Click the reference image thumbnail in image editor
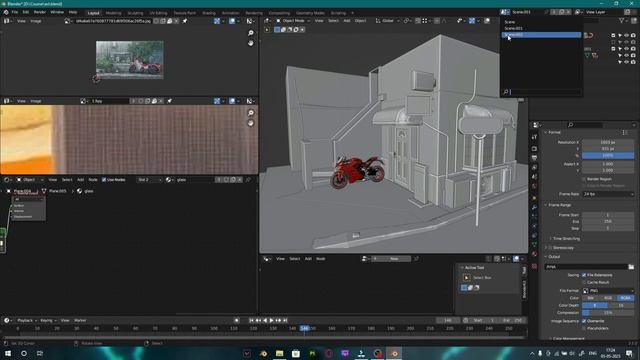 (x=130, y=60)
